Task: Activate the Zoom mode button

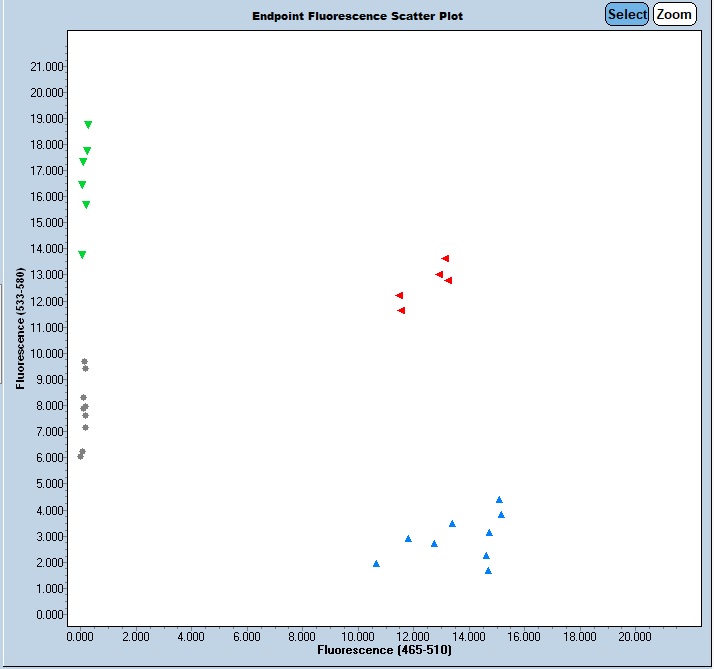Action: tap(674, 14)
